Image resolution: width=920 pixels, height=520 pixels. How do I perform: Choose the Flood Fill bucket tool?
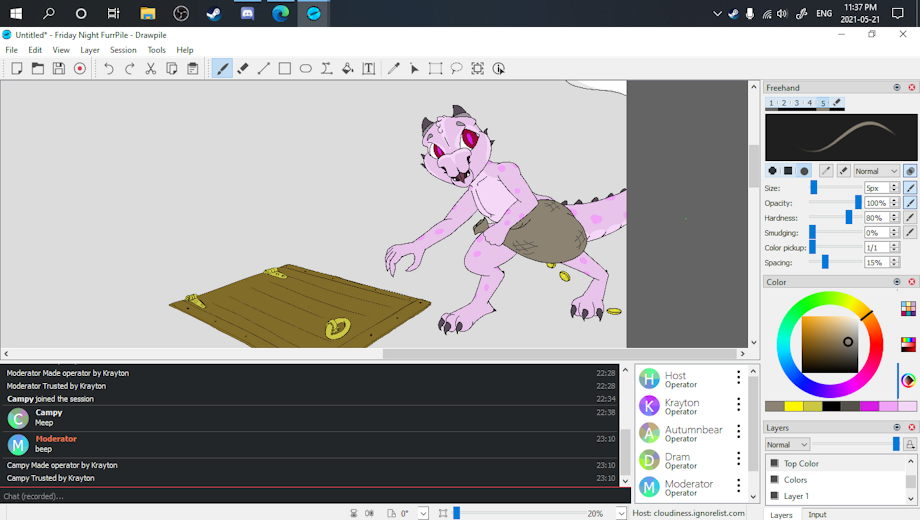(x=347, y=69)
